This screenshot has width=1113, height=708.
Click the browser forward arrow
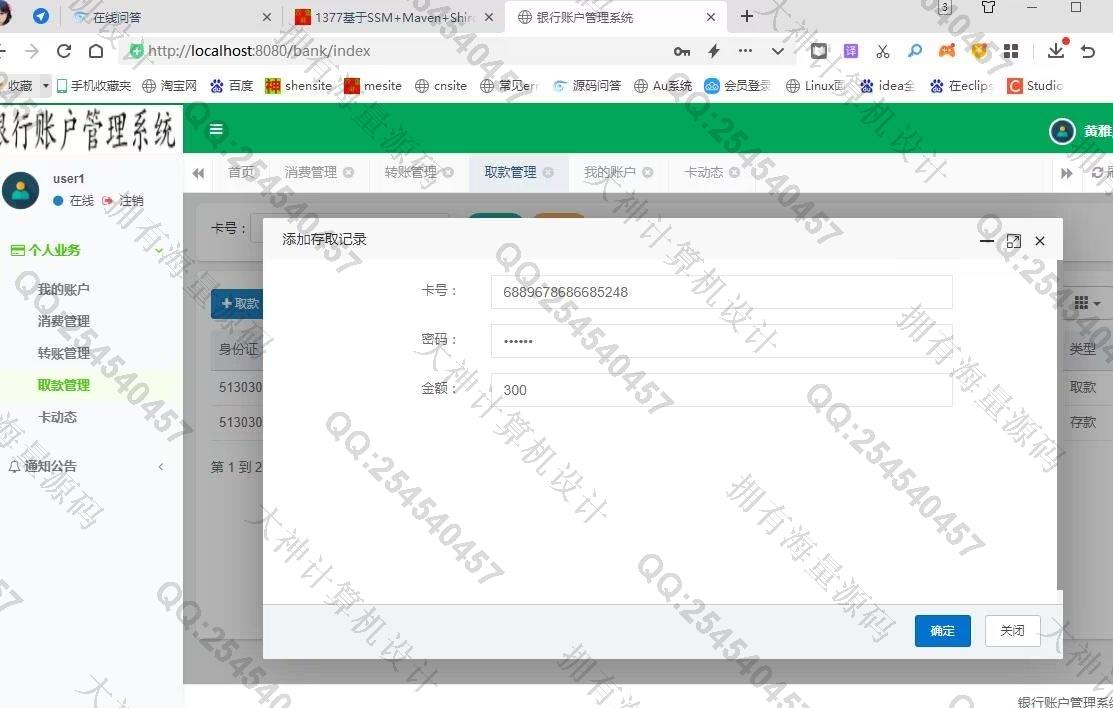click(32, 50)
